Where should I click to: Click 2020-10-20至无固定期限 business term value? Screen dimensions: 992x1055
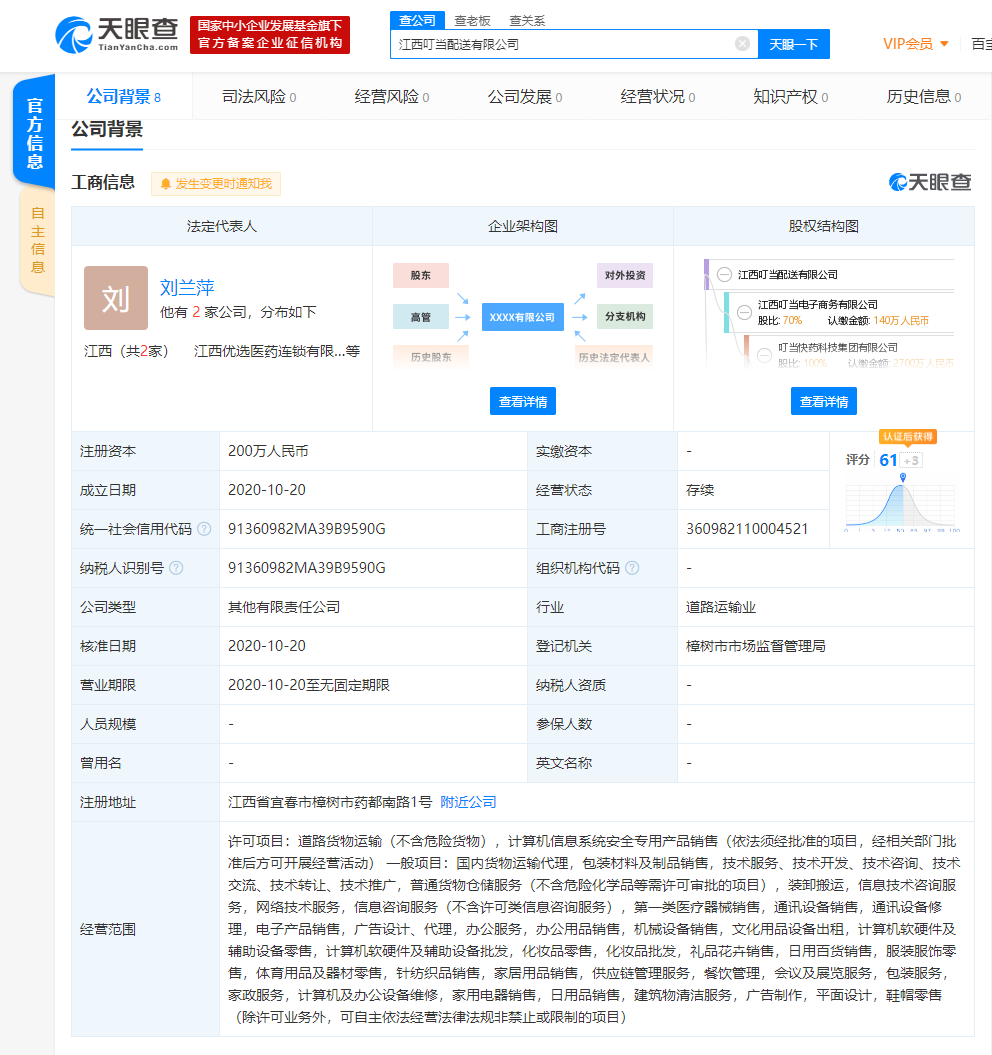(309, 685)
